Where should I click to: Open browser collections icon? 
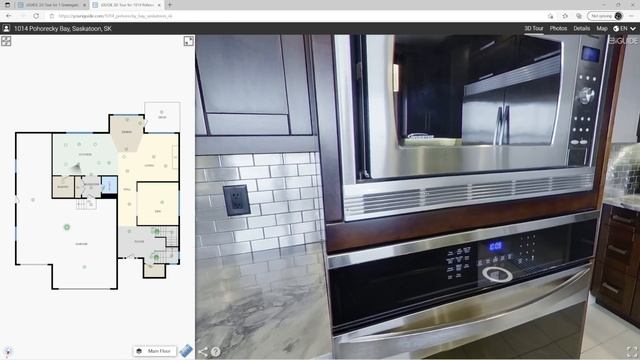579,16
